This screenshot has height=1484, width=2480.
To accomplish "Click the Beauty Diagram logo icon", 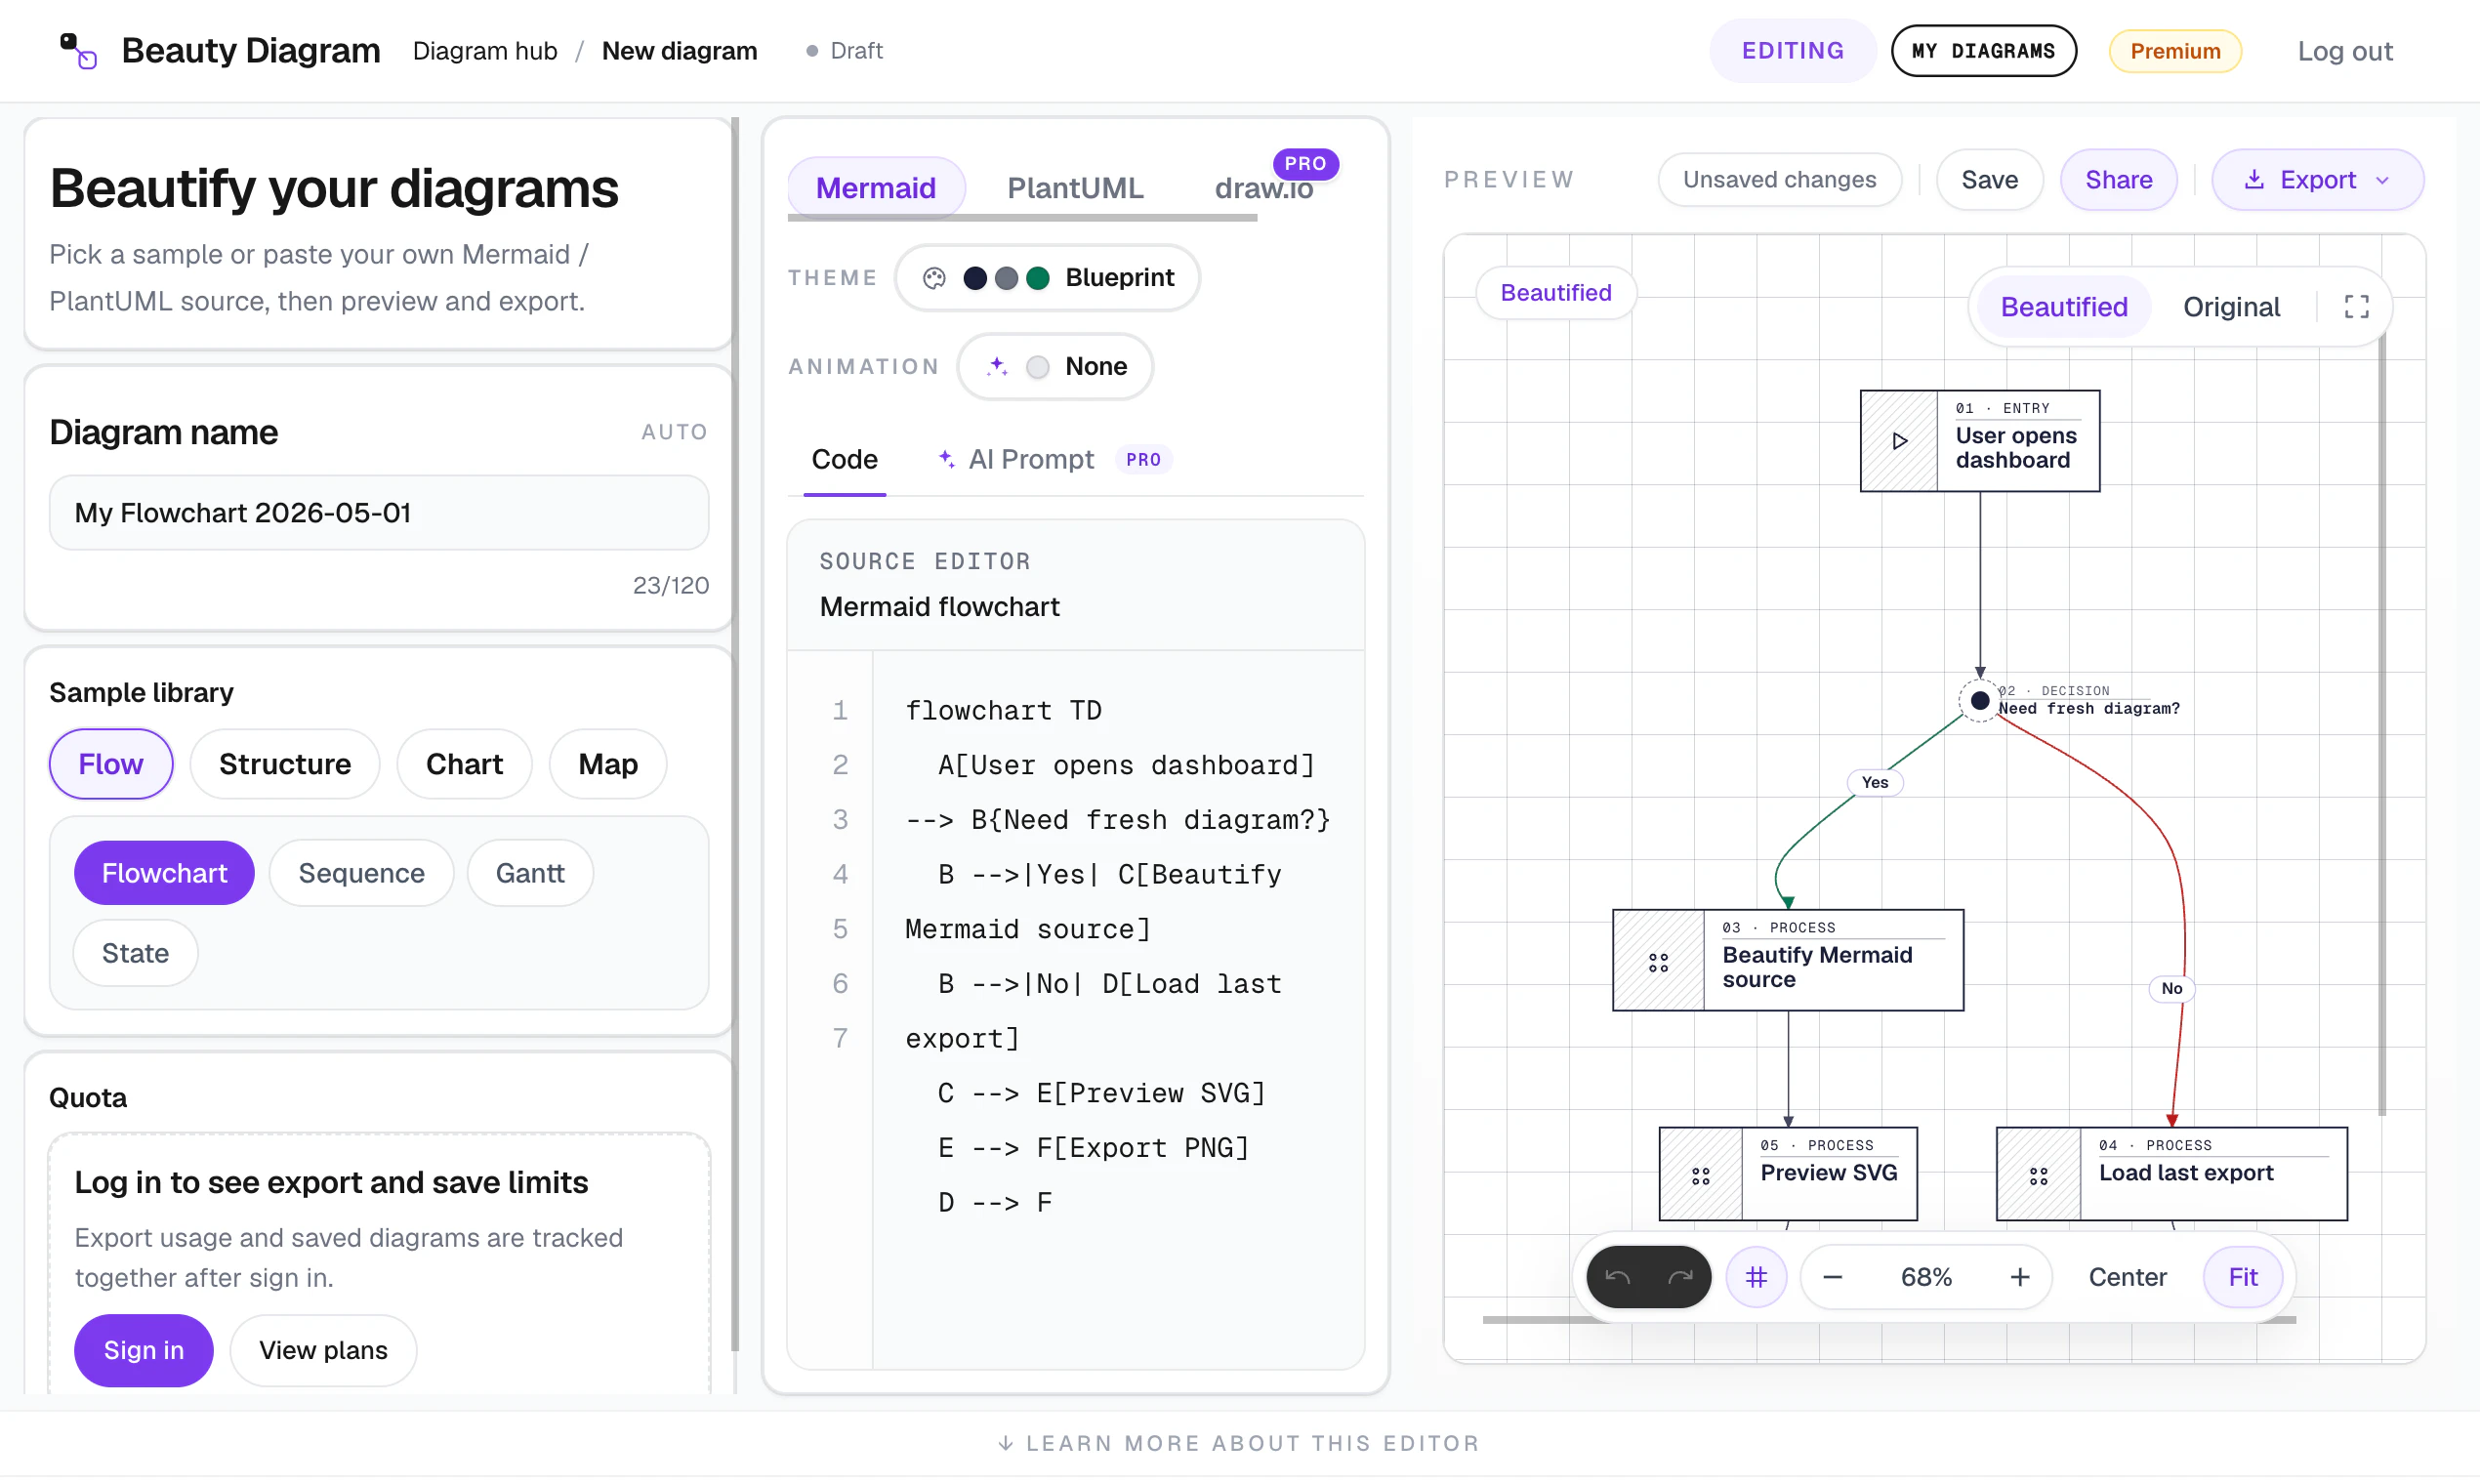I will pos(78,51).
